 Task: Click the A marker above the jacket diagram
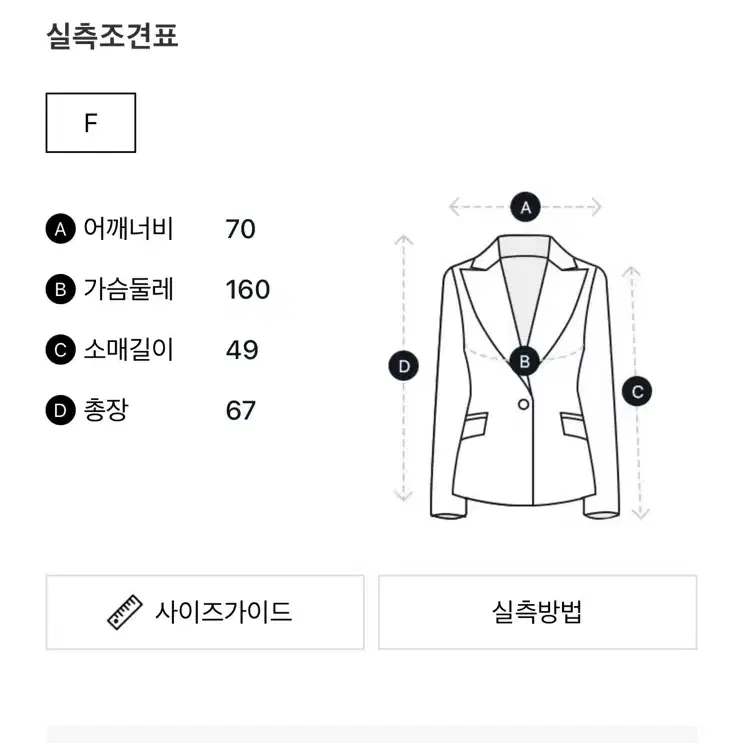[526, 207]
